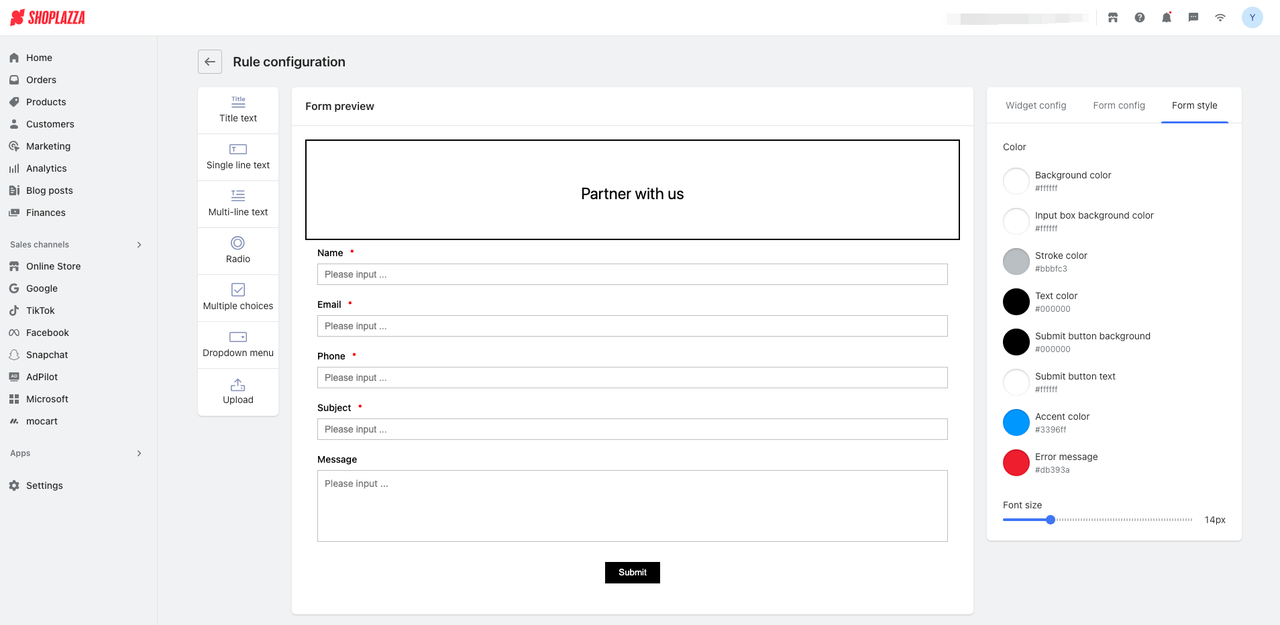Insert a Multi-line text widget
This screenshot has height=625, width=1280.
pos(238,204)
